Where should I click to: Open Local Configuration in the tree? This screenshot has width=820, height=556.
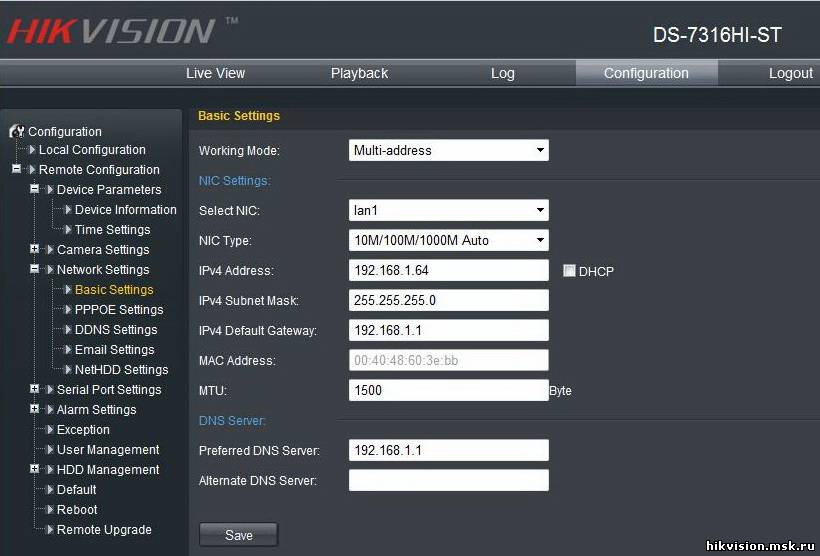point(93,150)
